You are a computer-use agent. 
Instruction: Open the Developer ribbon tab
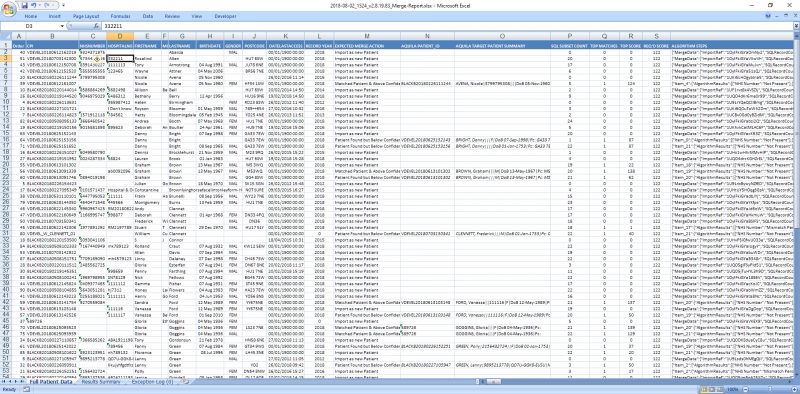click(x=225, y=16)
